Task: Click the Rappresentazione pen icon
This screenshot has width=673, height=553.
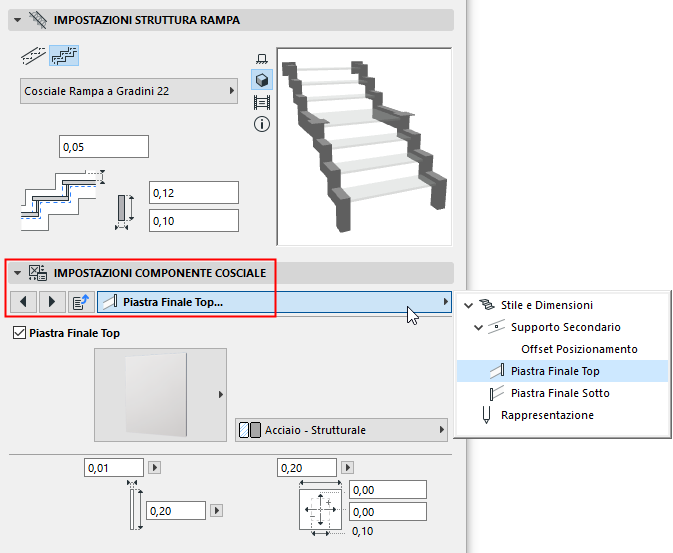Action: (x=486, y=415)
